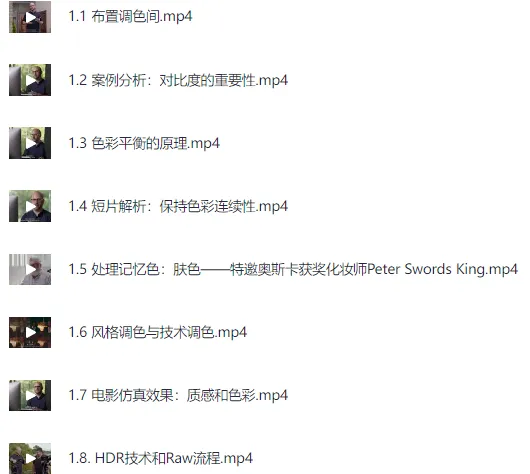Open file name 1.1 布置调色间.mp4
This screenshot has height=474, width=530.
pyautogui.click(x=130, y=16)
